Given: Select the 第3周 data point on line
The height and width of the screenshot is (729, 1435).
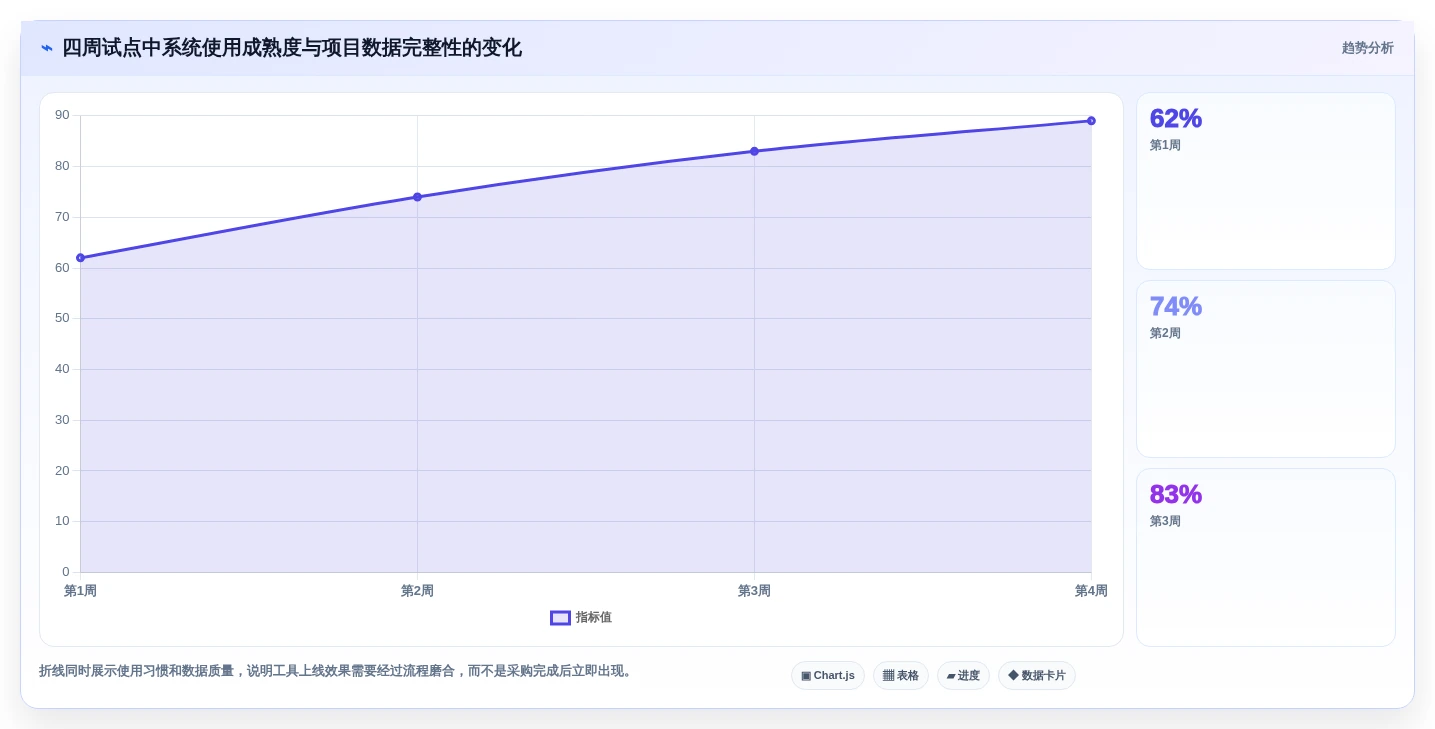Looking at the screenshot, I should tap(754, 151).
